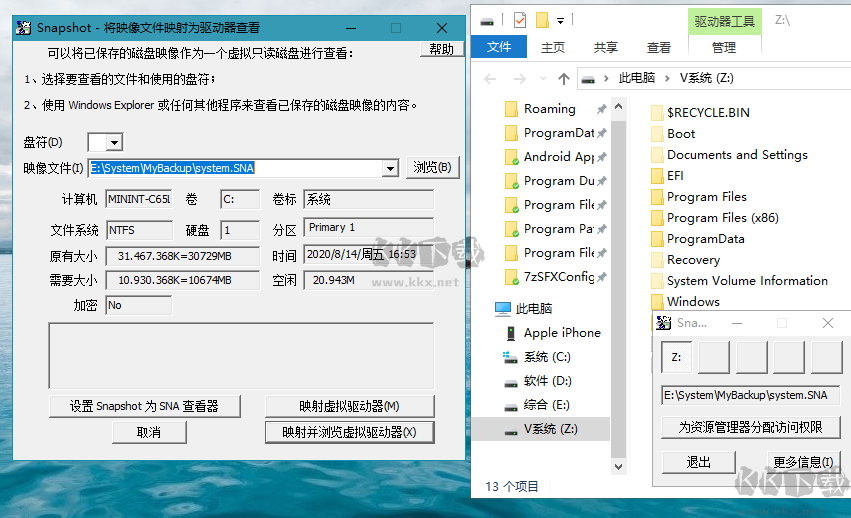
Task: Switch to the 共享 ribbon tab
Action: pos(606,47)
